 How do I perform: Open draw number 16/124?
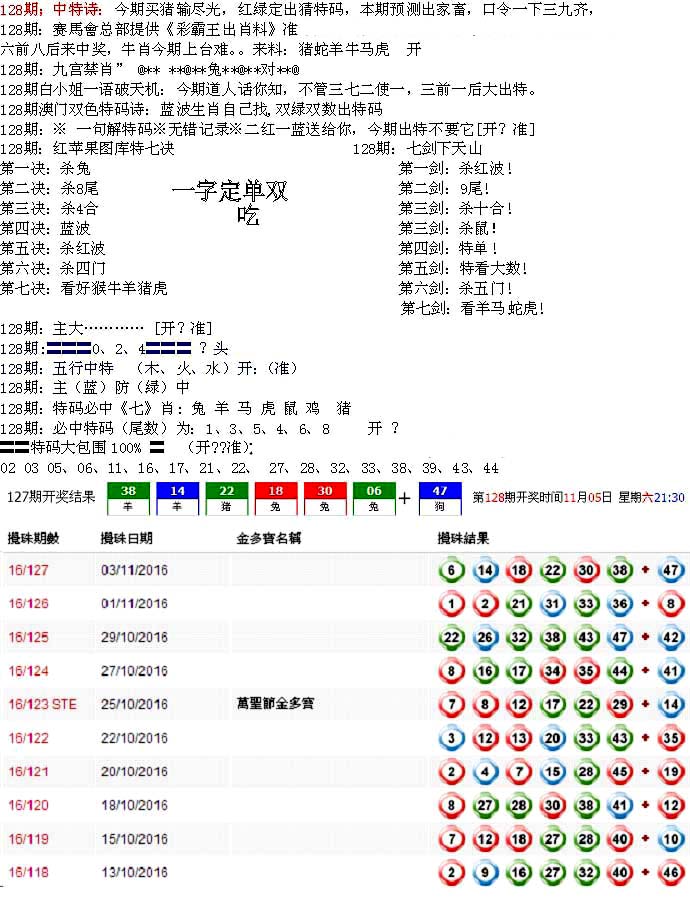[x=29, y=671]
